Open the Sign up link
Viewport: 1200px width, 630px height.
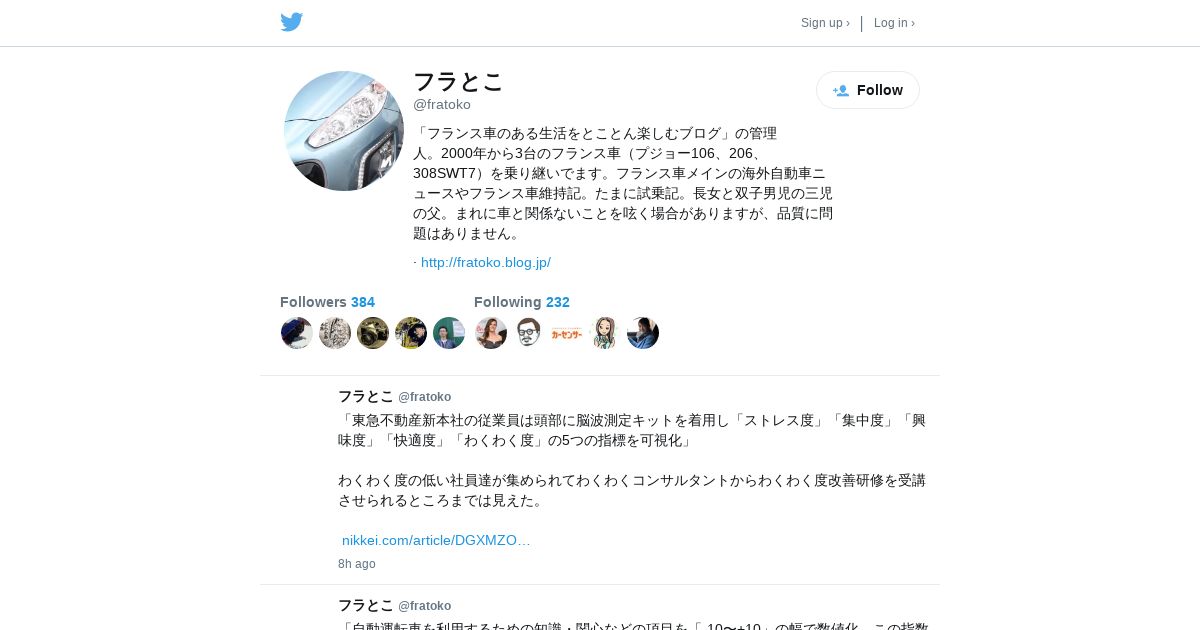825,23
